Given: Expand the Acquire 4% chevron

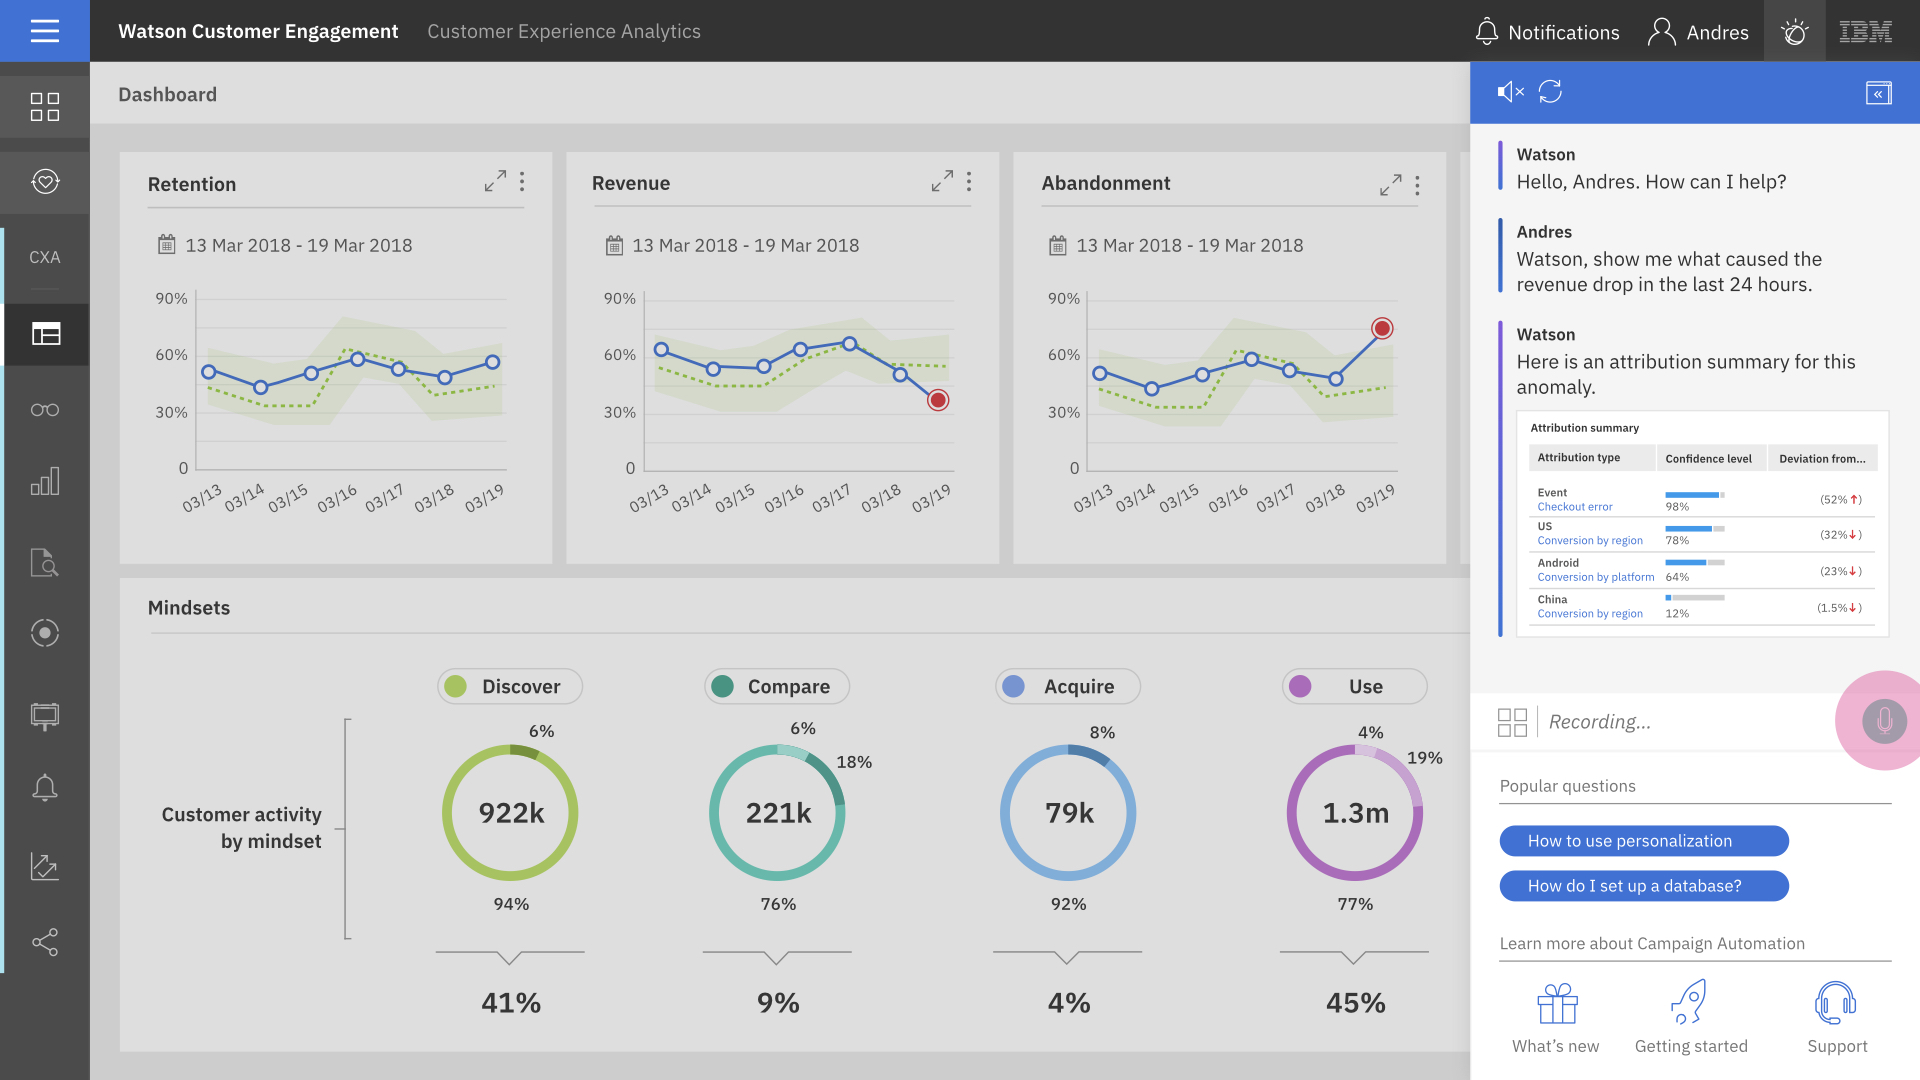Looking at the screenshot, I should coord(1068,957).
